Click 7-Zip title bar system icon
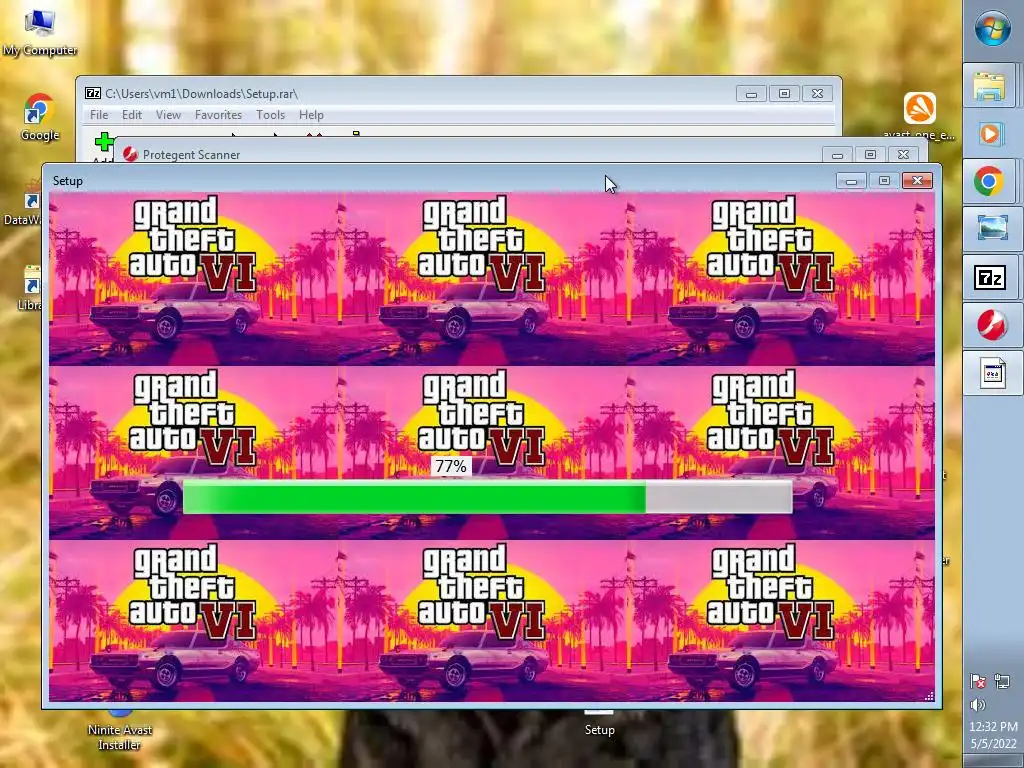This screenshot has height=768, width=1024. click(x=93, y=93)
